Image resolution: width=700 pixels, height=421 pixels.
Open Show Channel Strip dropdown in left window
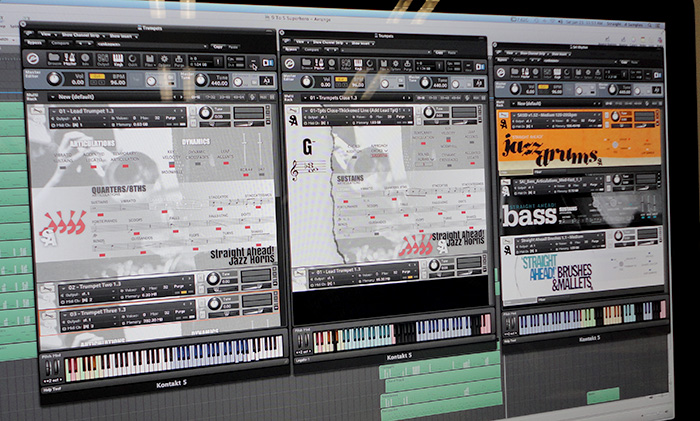click(83, 35)
